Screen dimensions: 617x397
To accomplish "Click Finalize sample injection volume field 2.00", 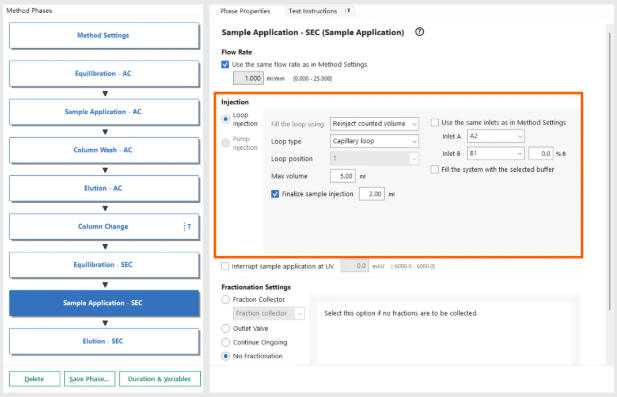I will coord(372,194).
